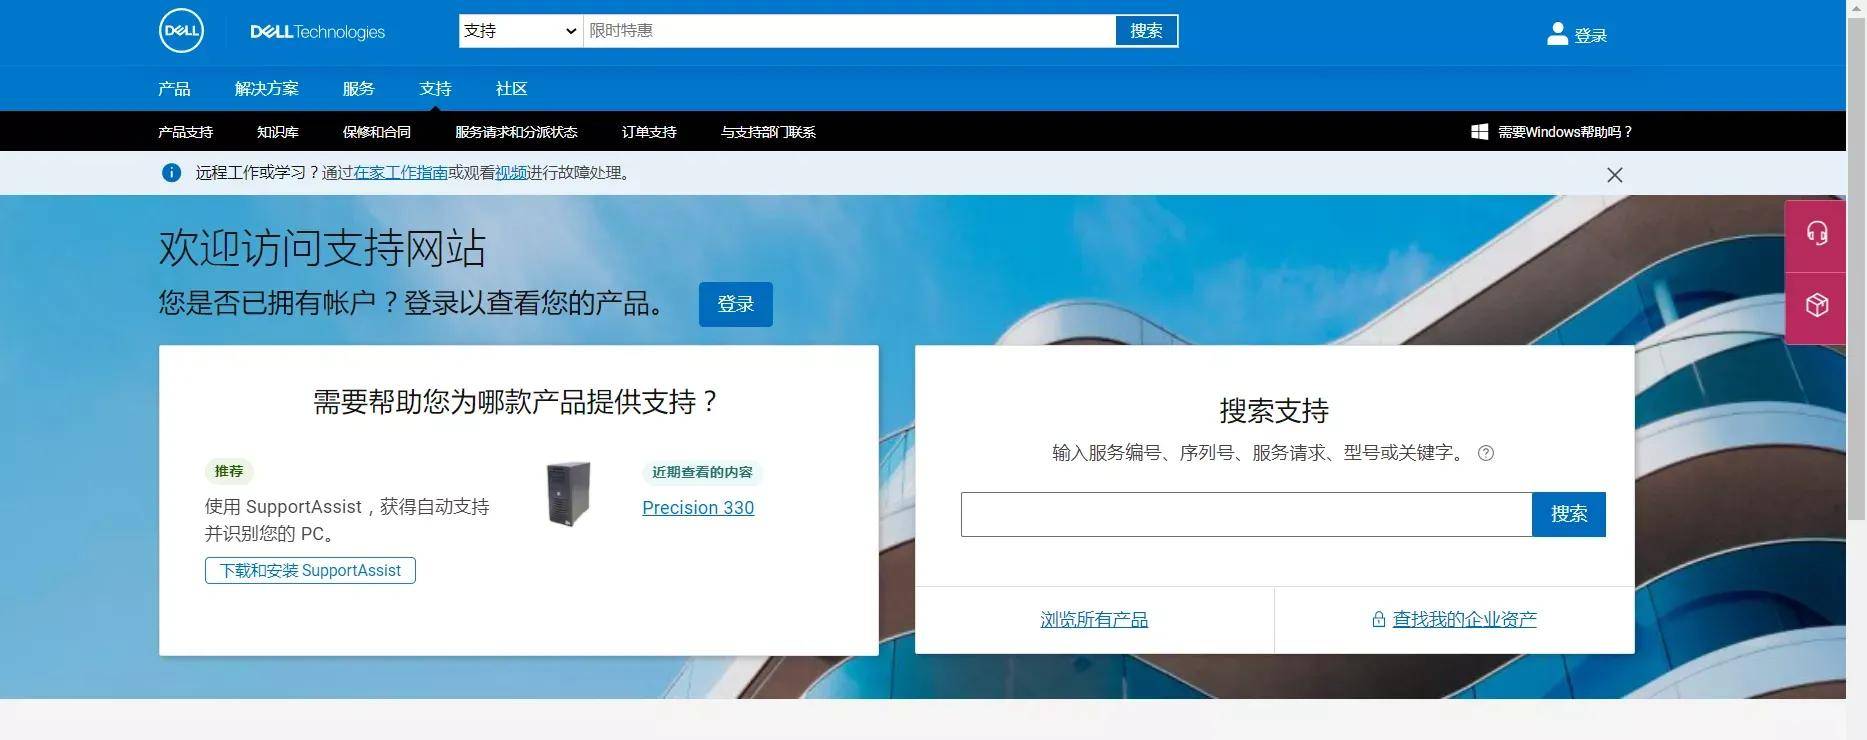This screenshot has height=740, width=1867.
Task: Click the header search field with 限时特惠
Action: pos(849,31)
